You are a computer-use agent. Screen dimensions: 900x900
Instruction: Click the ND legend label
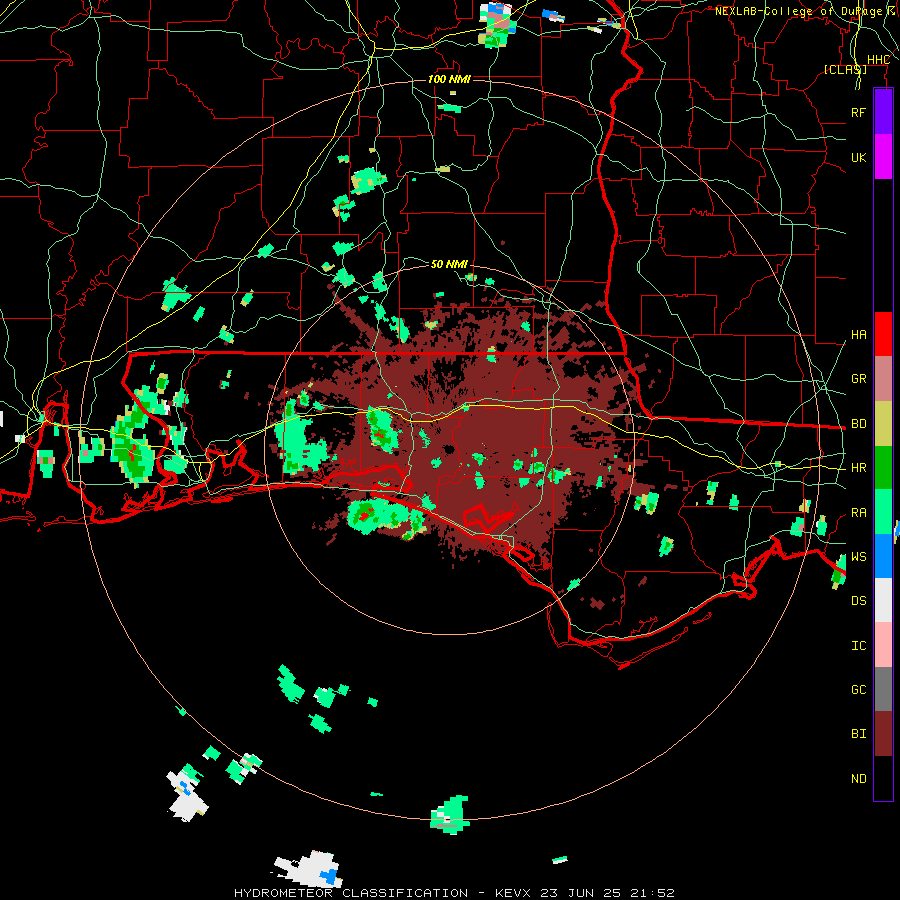(x=858, y=779)
